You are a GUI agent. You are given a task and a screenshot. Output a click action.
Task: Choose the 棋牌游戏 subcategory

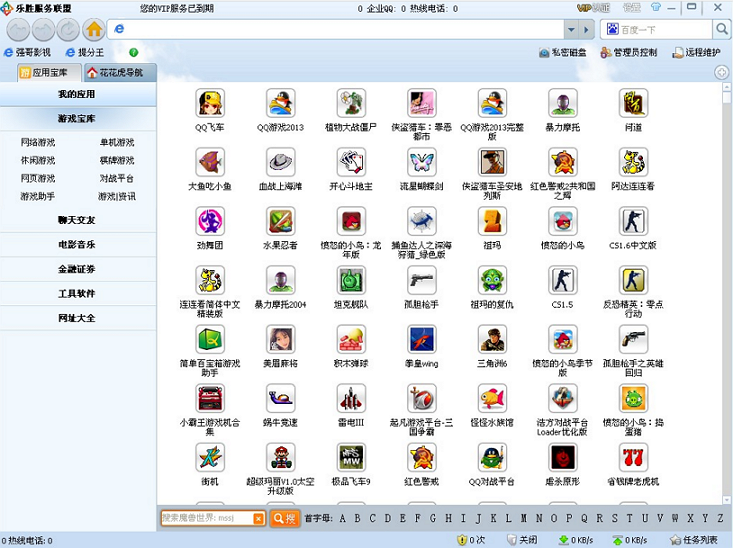coord(117,160)
